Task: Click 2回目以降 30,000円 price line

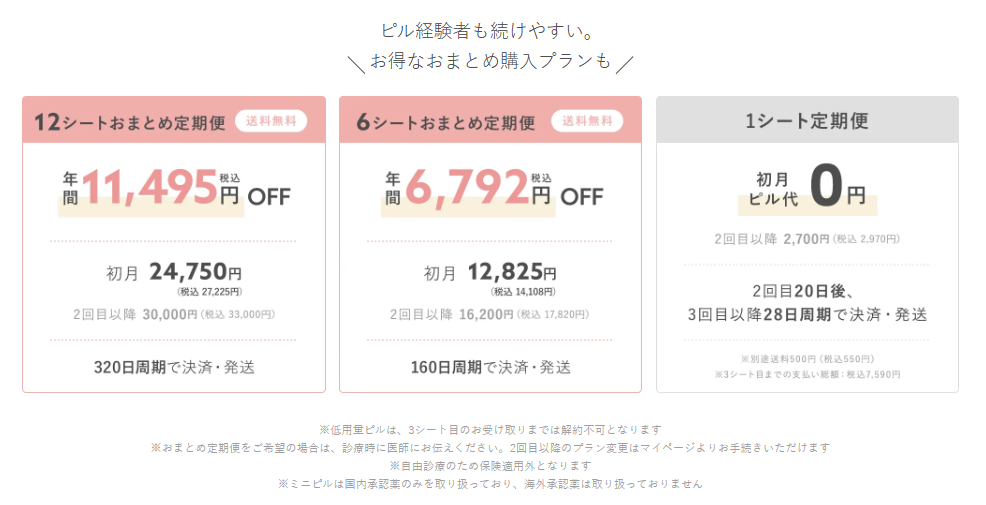Action: coord(174,314)
